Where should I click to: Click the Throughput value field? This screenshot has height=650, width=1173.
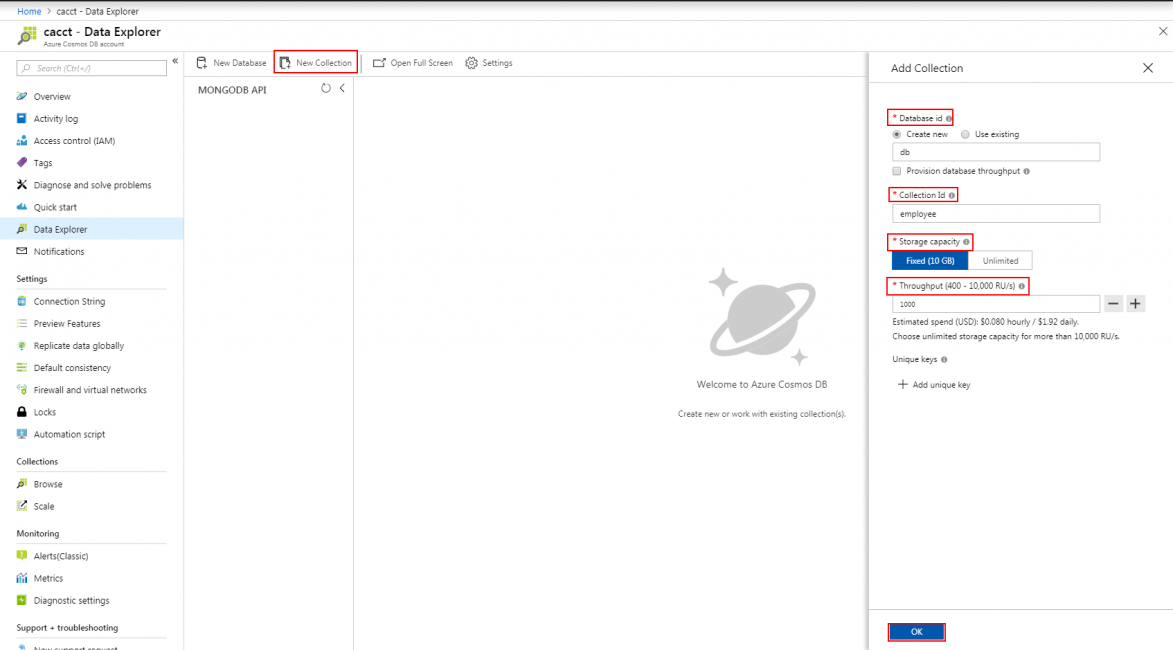pyautogui.click(x=996, y=304)
